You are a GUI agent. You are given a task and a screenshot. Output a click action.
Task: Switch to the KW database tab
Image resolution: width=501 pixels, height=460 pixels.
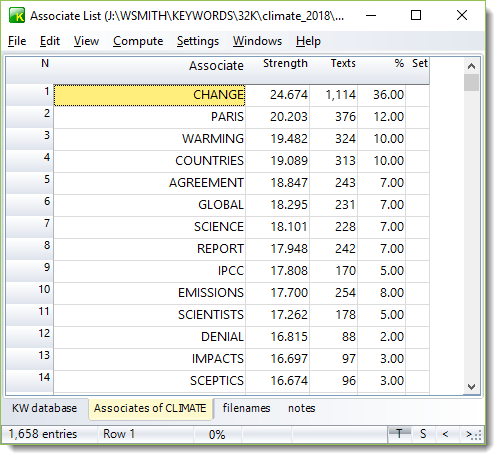pyautogui.click(x=44, y=408)
